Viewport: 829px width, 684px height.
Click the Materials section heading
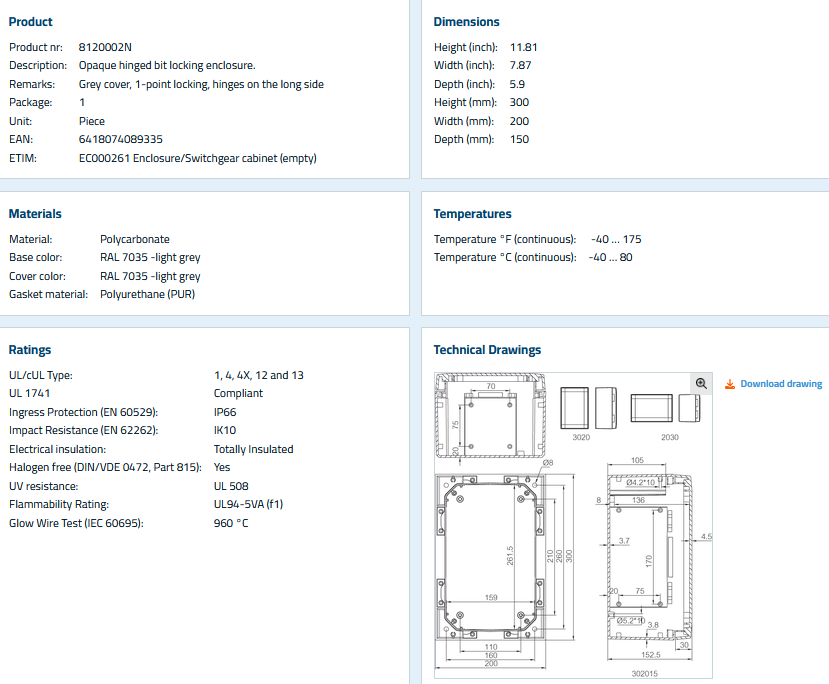coord(35,214)
